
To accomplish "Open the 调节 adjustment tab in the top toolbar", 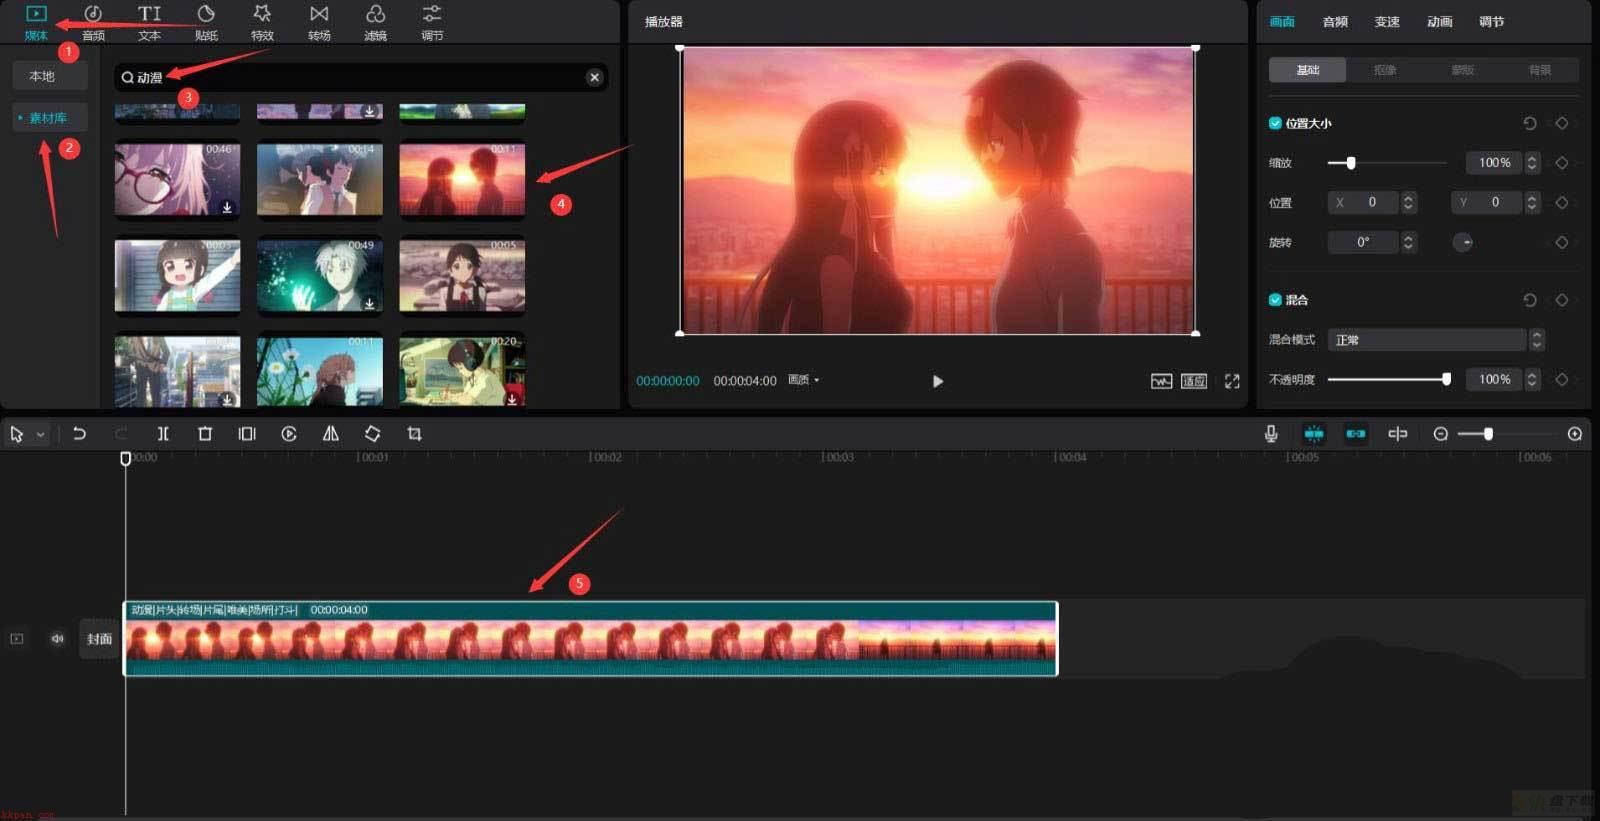I will click(432, 22).
